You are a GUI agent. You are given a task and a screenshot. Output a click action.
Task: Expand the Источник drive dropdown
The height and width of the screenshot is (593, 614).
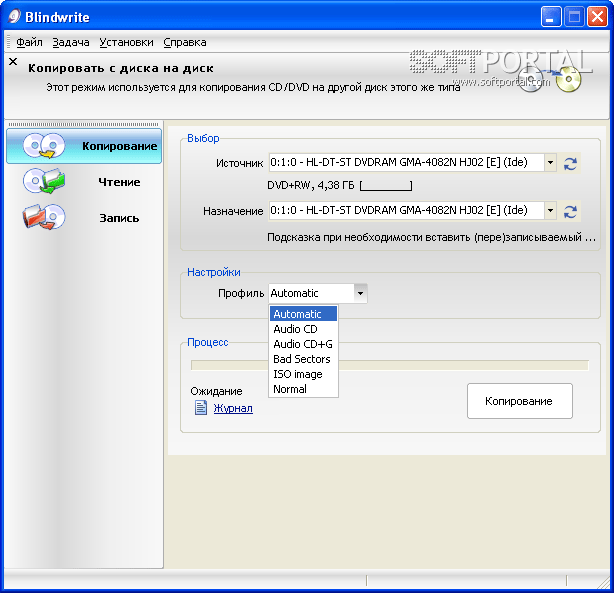(x=550, y=163)
